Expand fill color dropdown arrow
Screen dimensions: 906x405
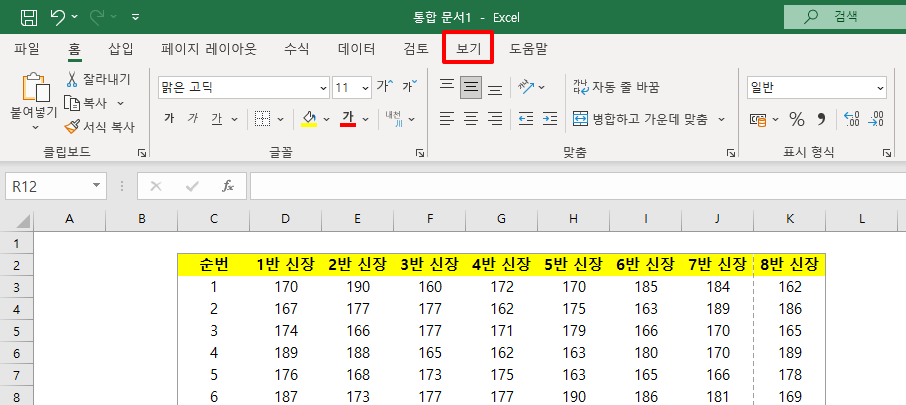click(x=326, y=120)
